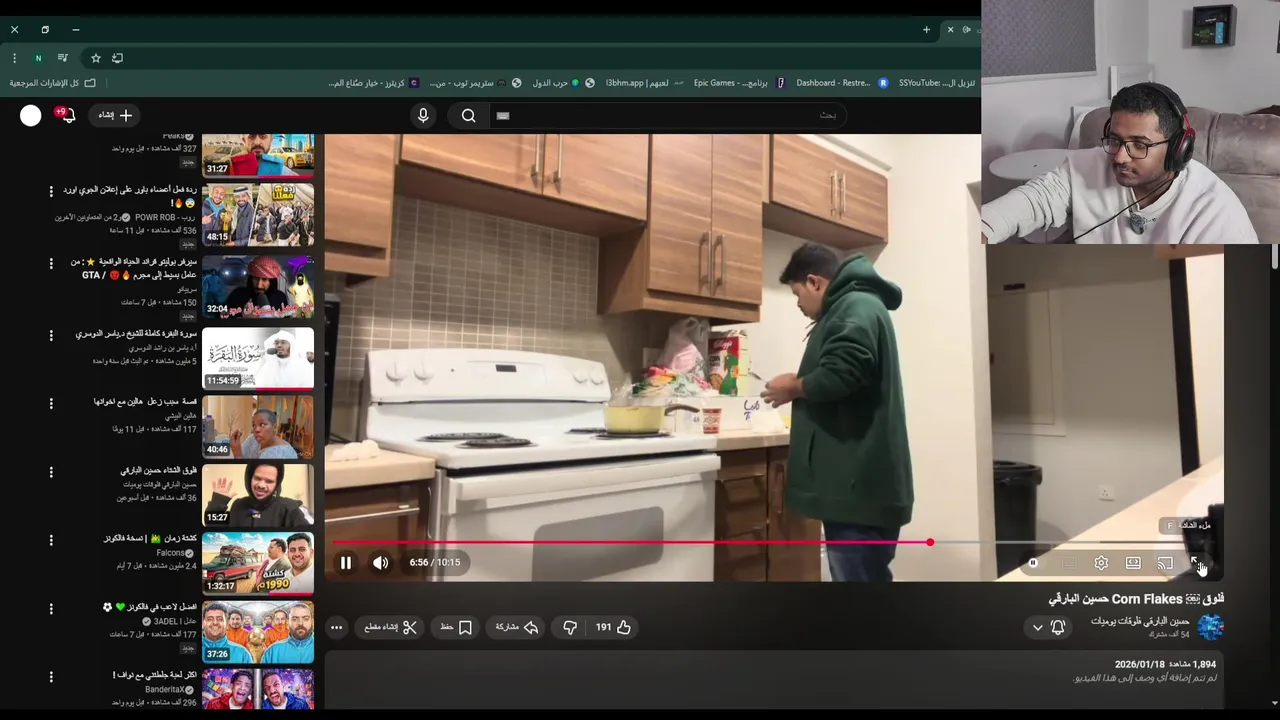Viewport: 1280px width, 720px height.
Task: Open Chrome three-dot menu
Action: 15,58
